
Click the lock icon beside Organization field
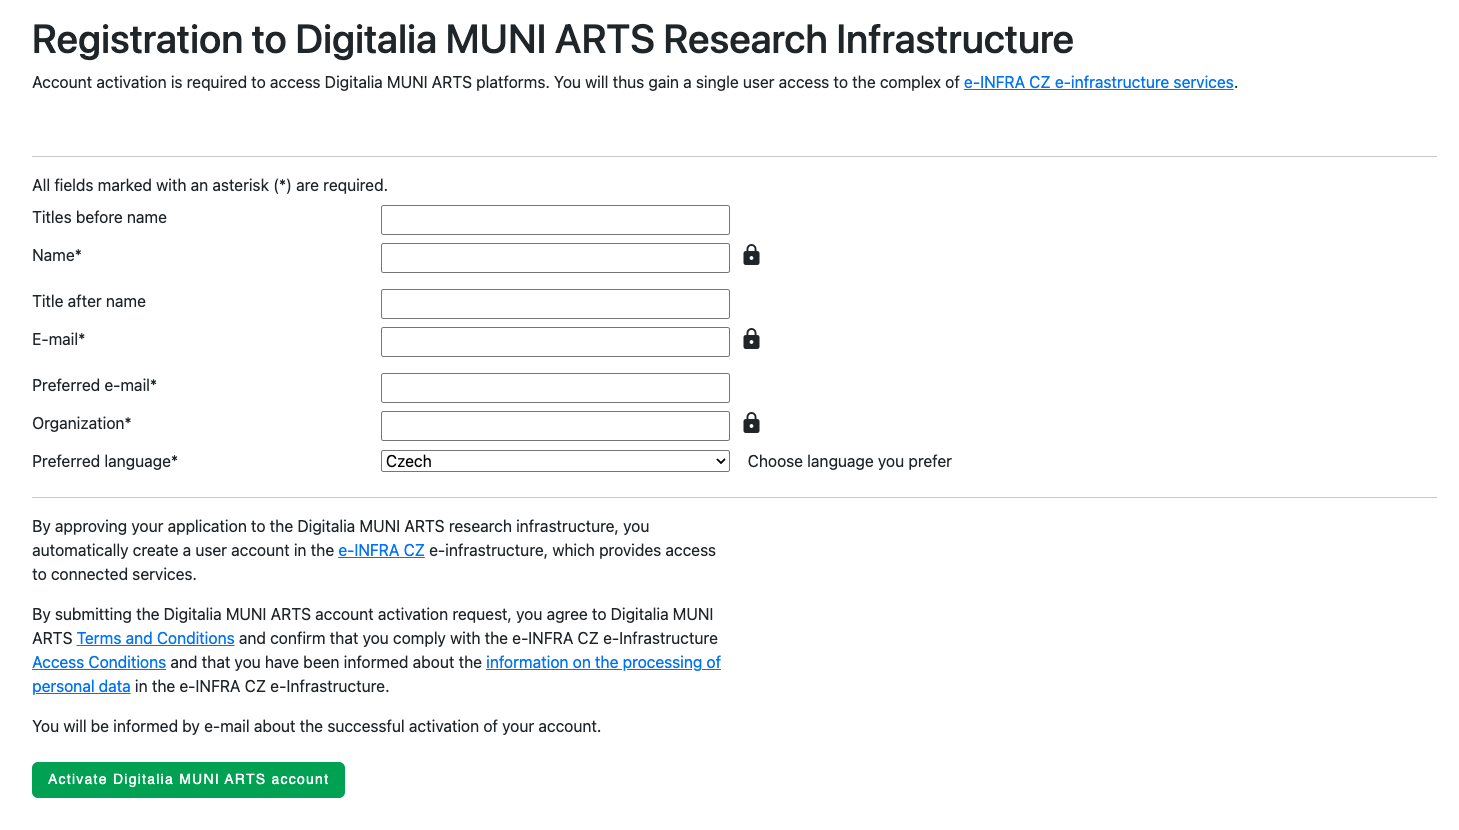tap(751, 424)
